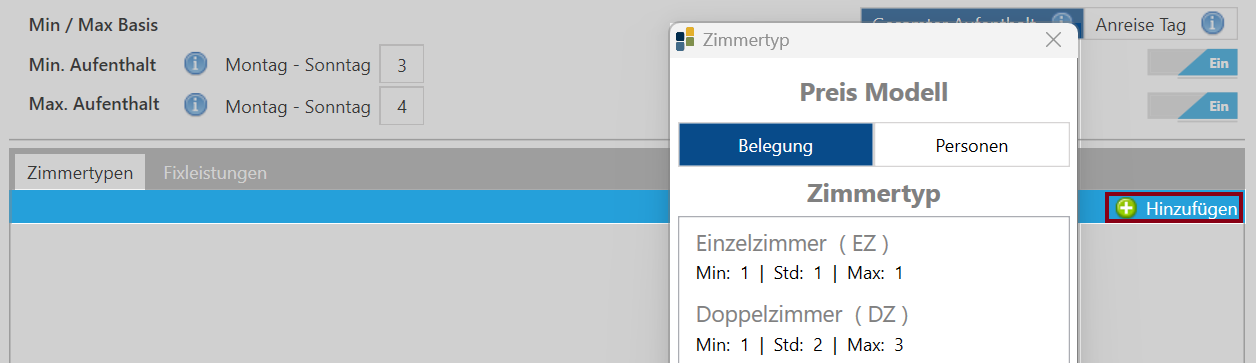Screen dimensions: 1256x363
Task: Select Personen price model
Action: click(x=971, y=145)
